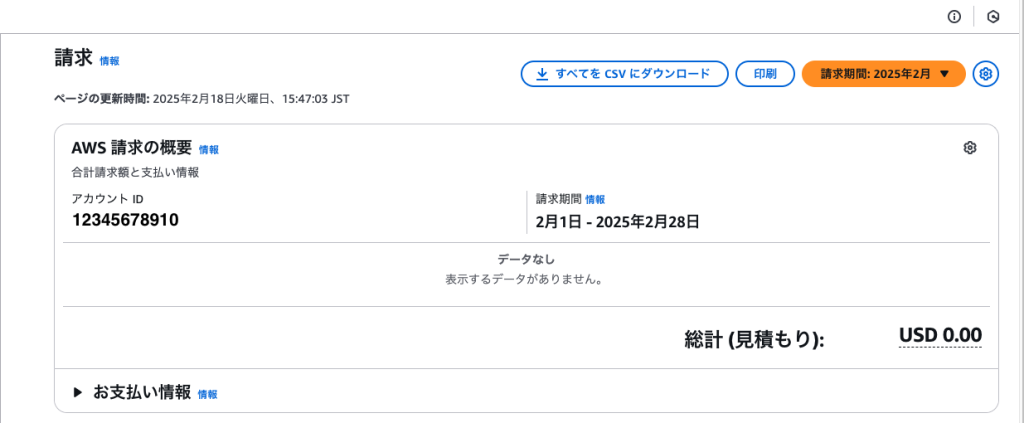This screenshot has width=1024, height=423.
Task: Open billing preferences via blue gear icon
Action: [x=986, y=74]
